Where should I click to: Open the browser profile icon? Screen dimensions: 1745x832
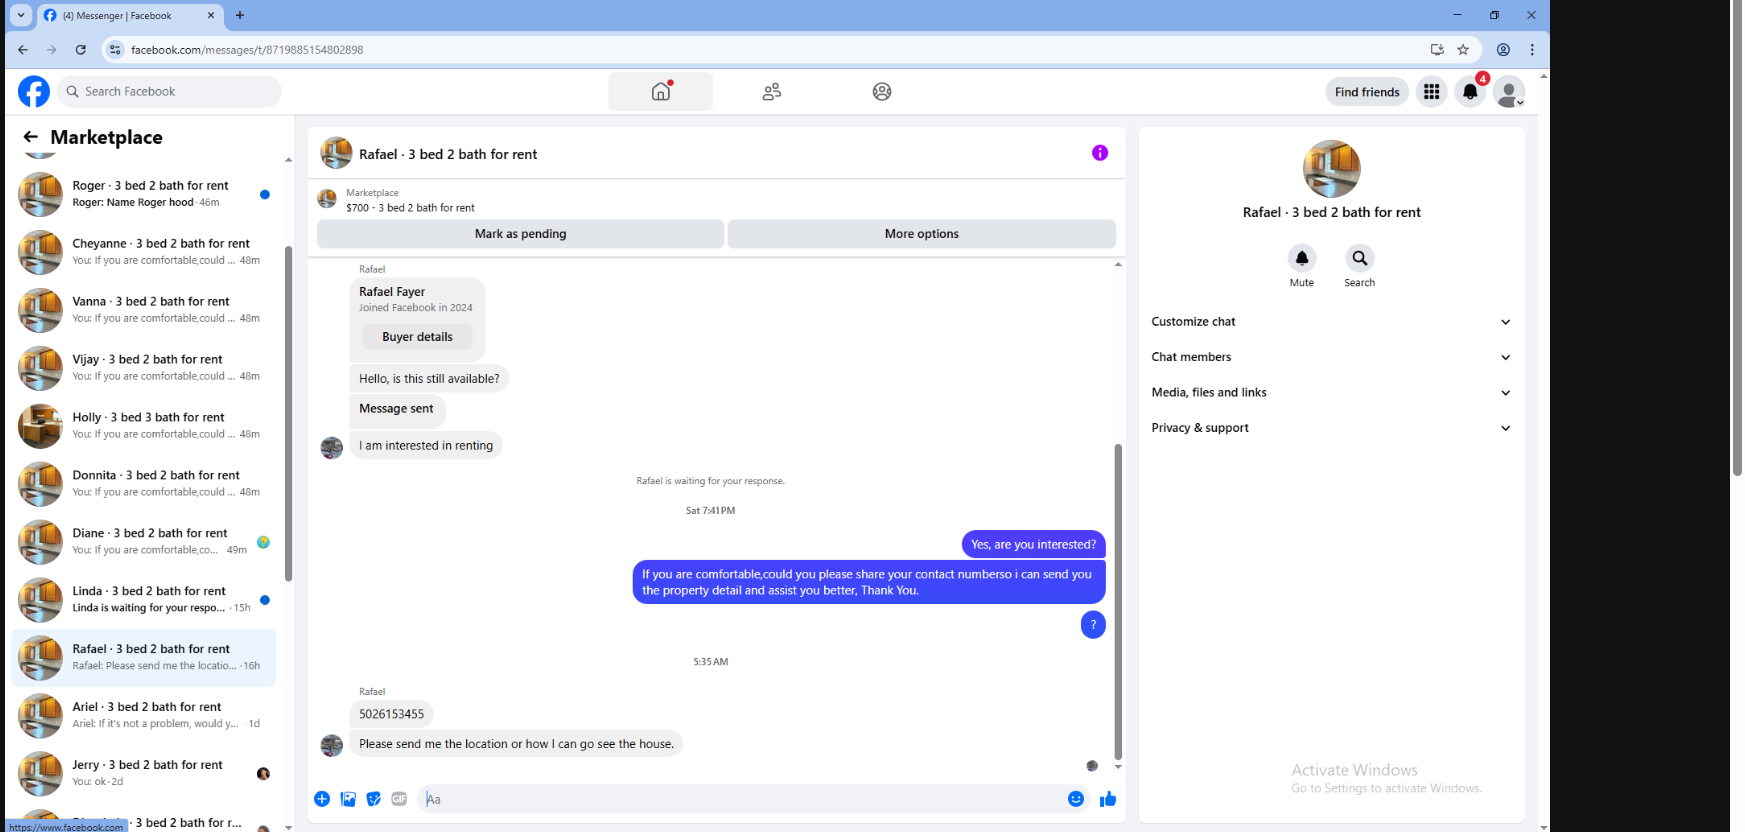pos(1503,49)
